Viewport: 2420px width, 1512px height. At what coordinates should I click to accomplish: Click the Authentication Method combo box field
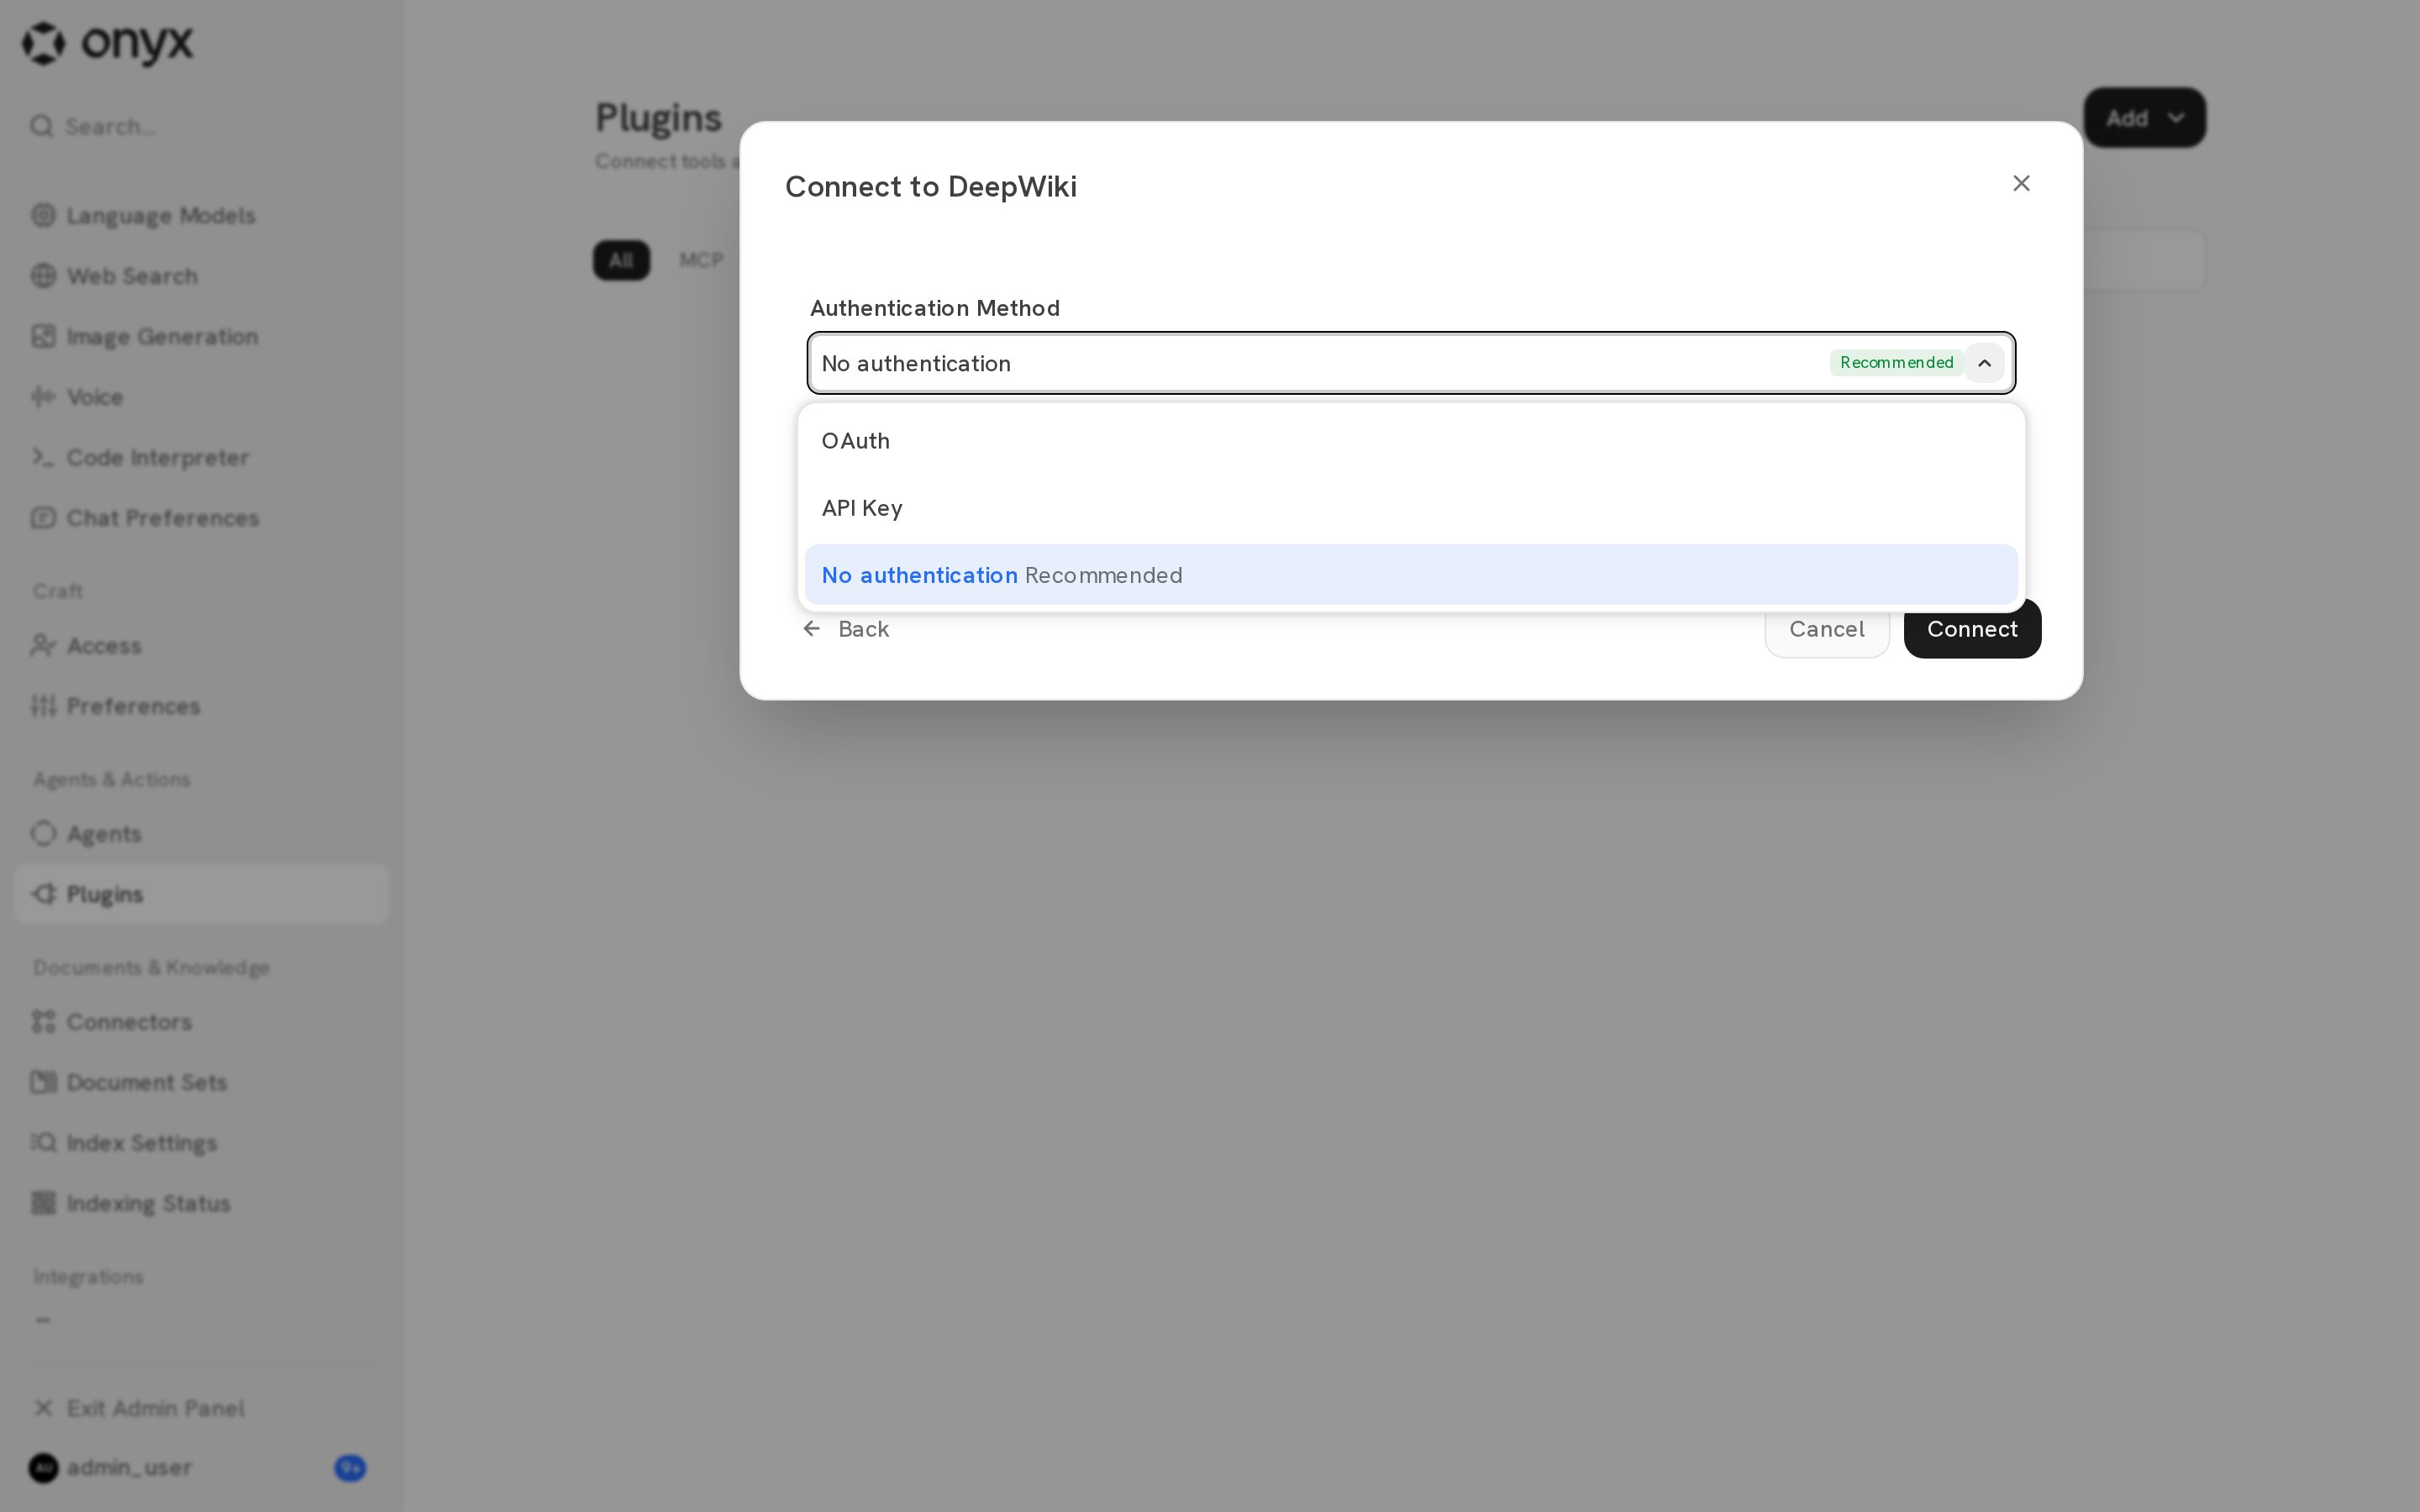[x=1411, y=363]
